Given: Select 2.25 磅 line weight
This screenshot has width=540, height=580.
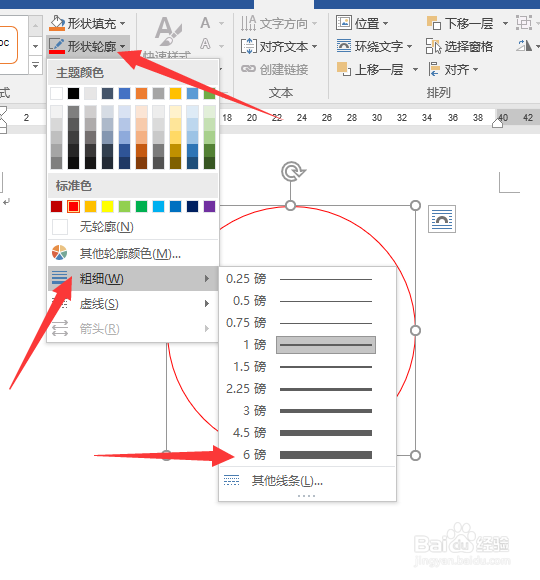Looking at the screenshot, I should pos(307,389).
